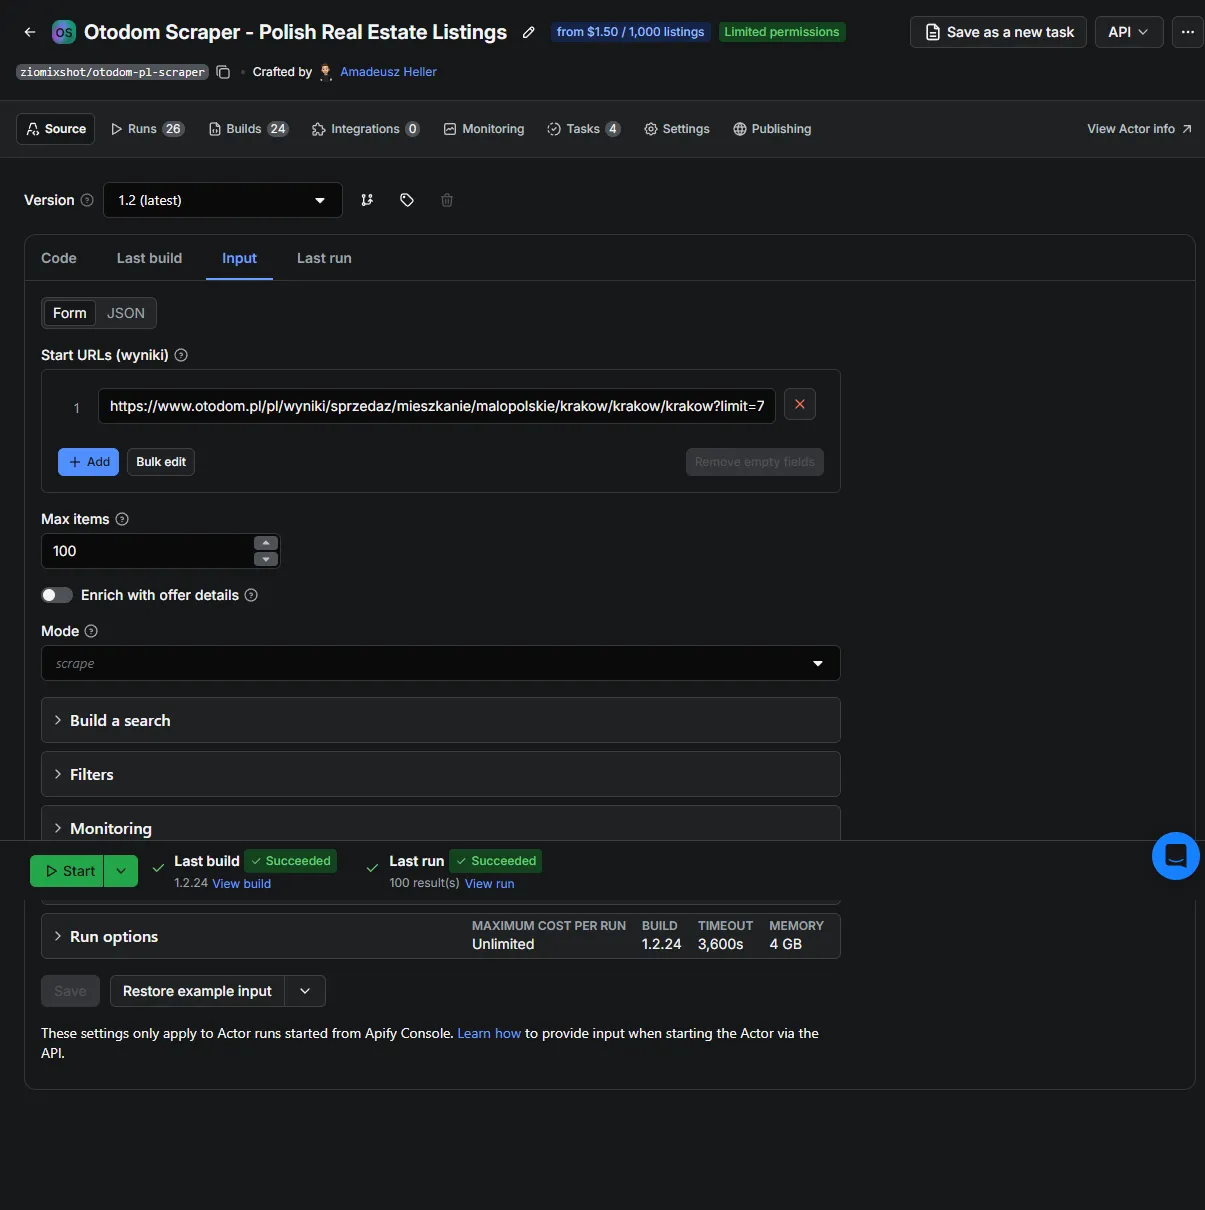Screen dimensions: 1205x1210
Task: Click the branch icon next to version
Action: [367, 200]
